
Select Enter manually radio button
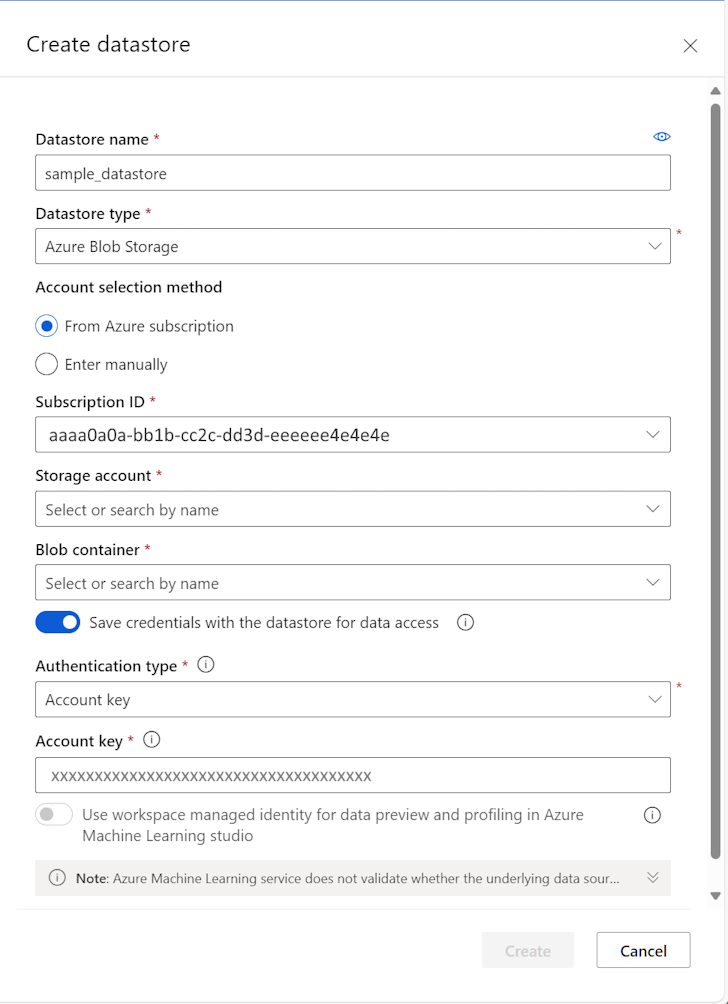46,364
